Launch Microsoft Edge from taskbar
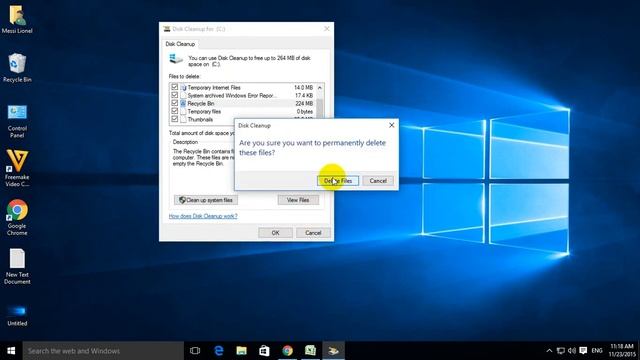 coord(219,351)
